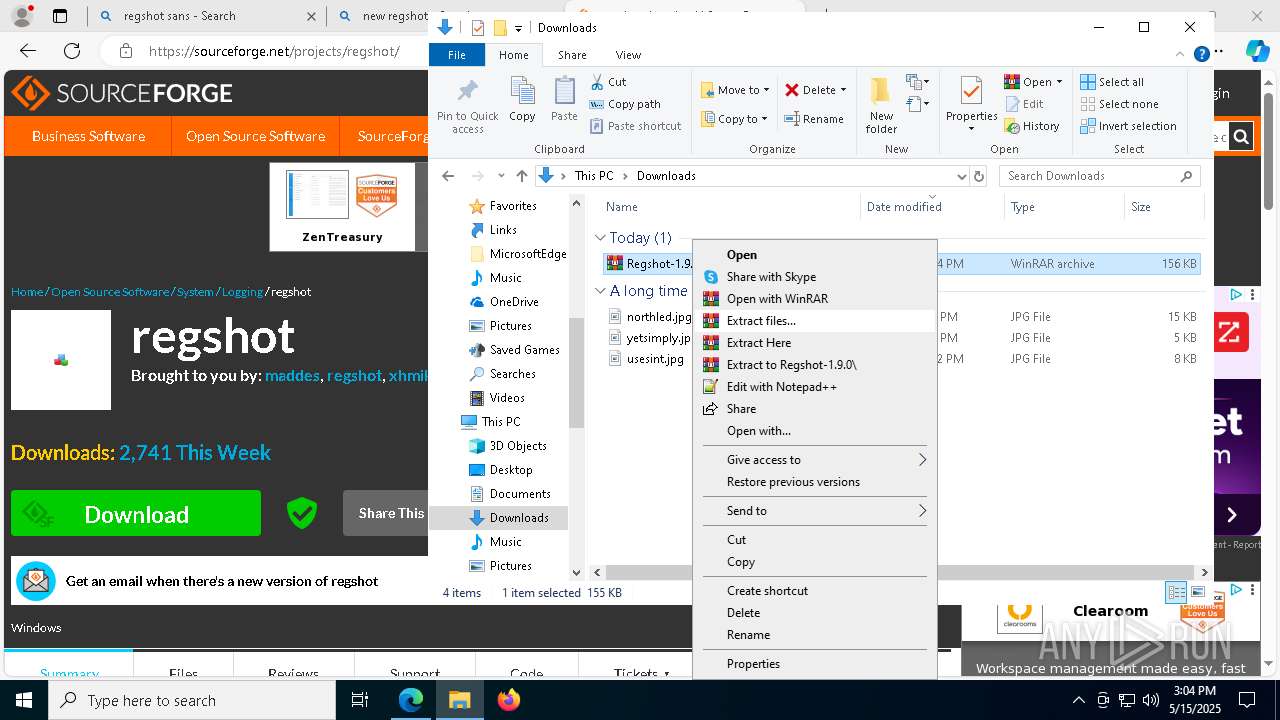Click maddes link on regshot page
Screen dimensions: 1280x720
click(292, 376)
